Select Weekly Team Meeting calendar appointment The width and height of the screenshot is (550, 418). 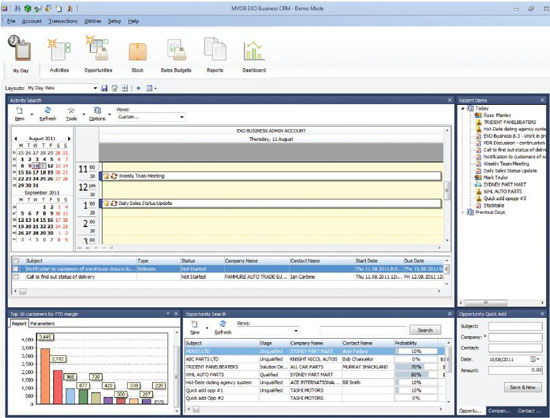point(270,176)
